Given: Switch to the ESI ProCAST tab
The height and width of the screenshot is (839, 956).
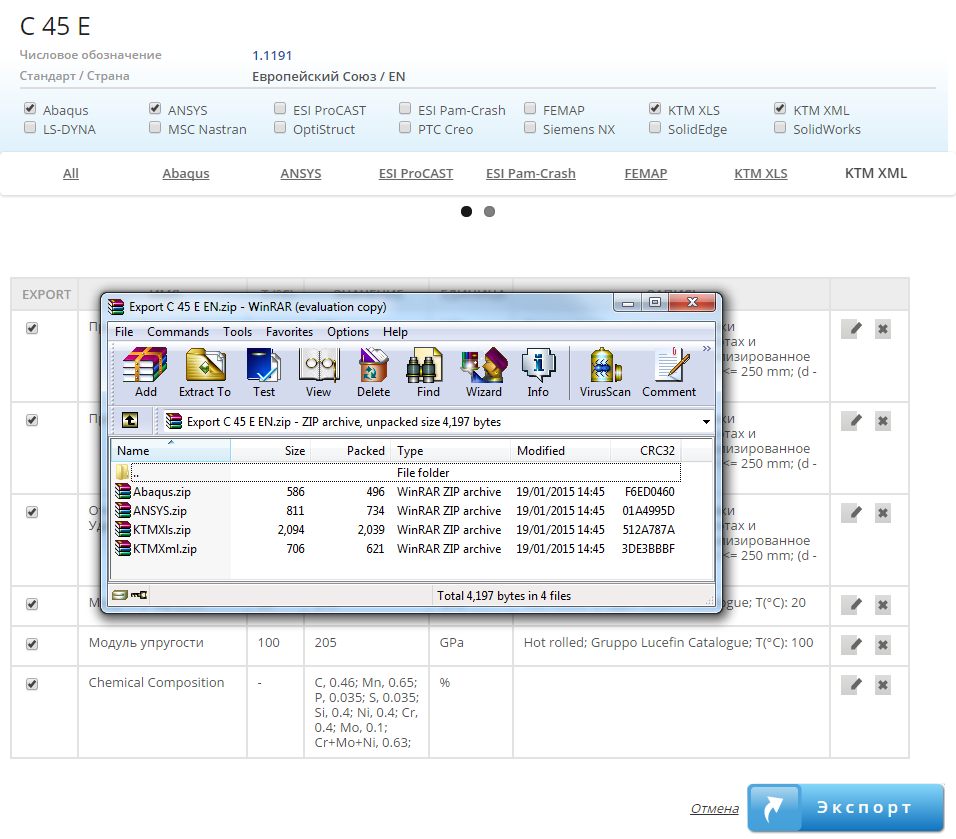Looking at the screenshot, I should 416,173.
